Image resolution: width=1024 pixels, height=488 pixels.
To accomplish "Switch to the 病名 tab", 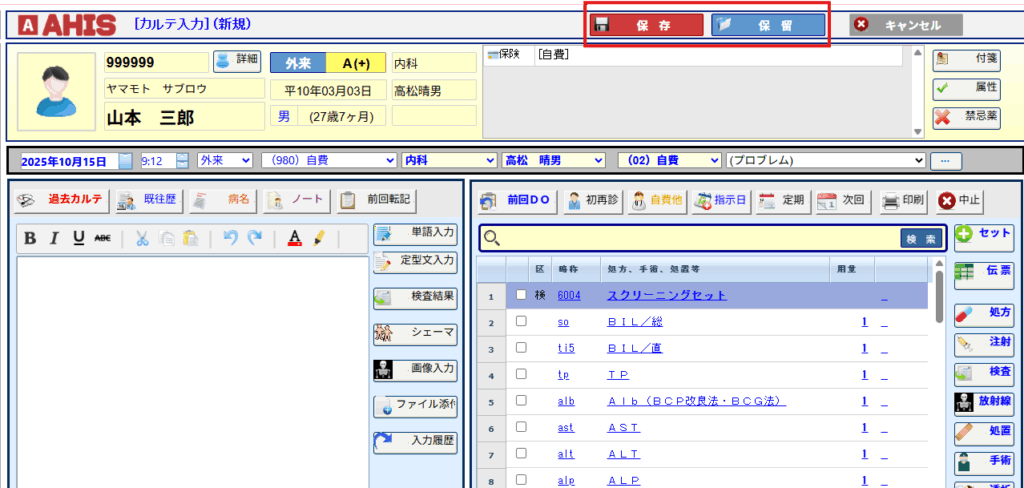I will pos(224,199).
